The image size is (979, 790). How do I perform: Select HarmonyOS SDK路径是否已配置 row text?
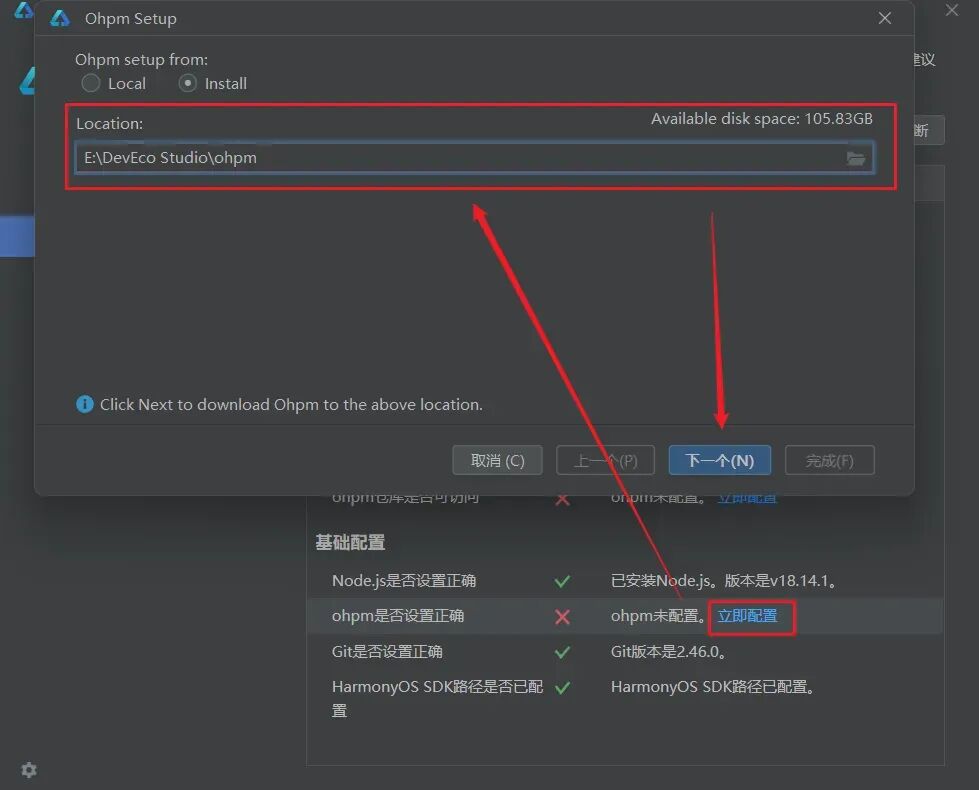pos(437,698)
